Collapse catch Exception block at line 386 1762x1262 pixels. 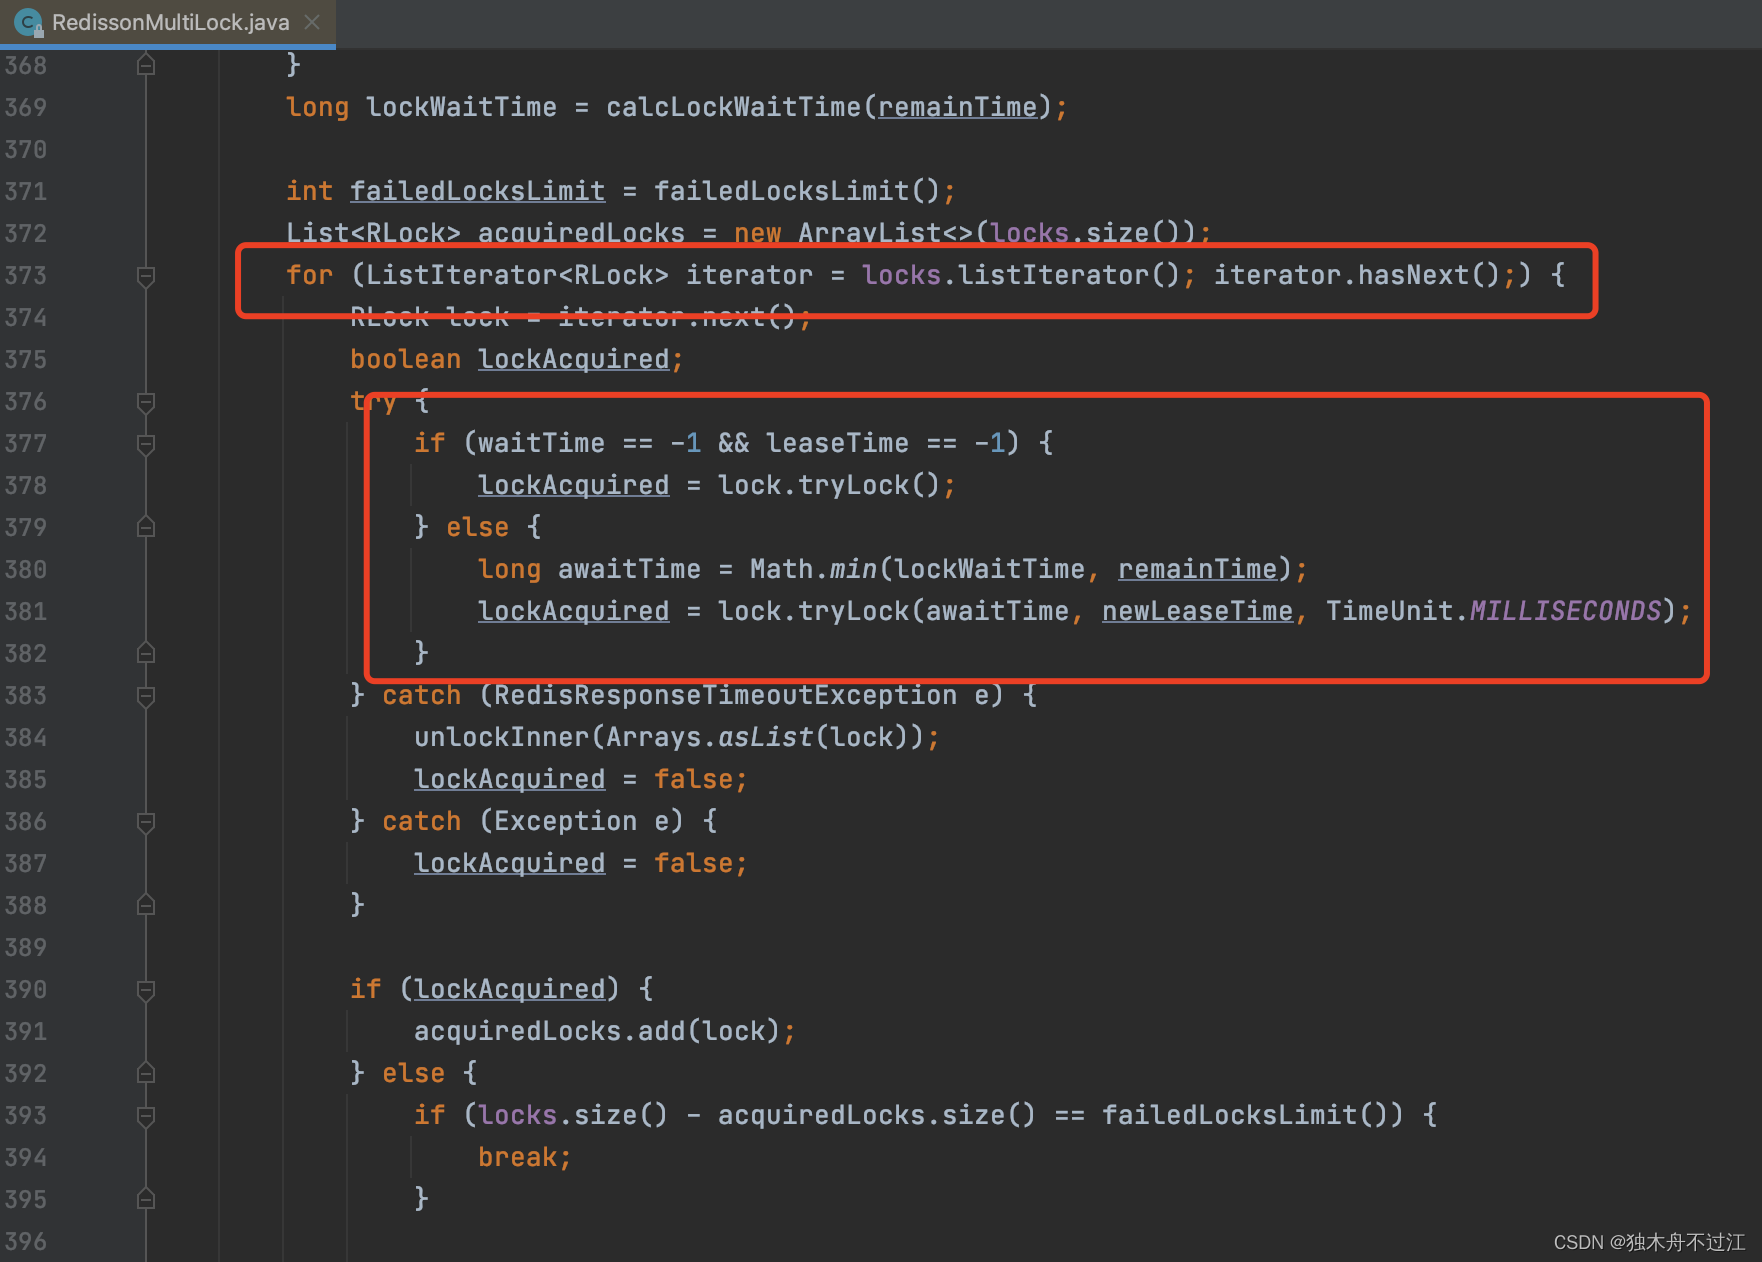tap(146, 822)
